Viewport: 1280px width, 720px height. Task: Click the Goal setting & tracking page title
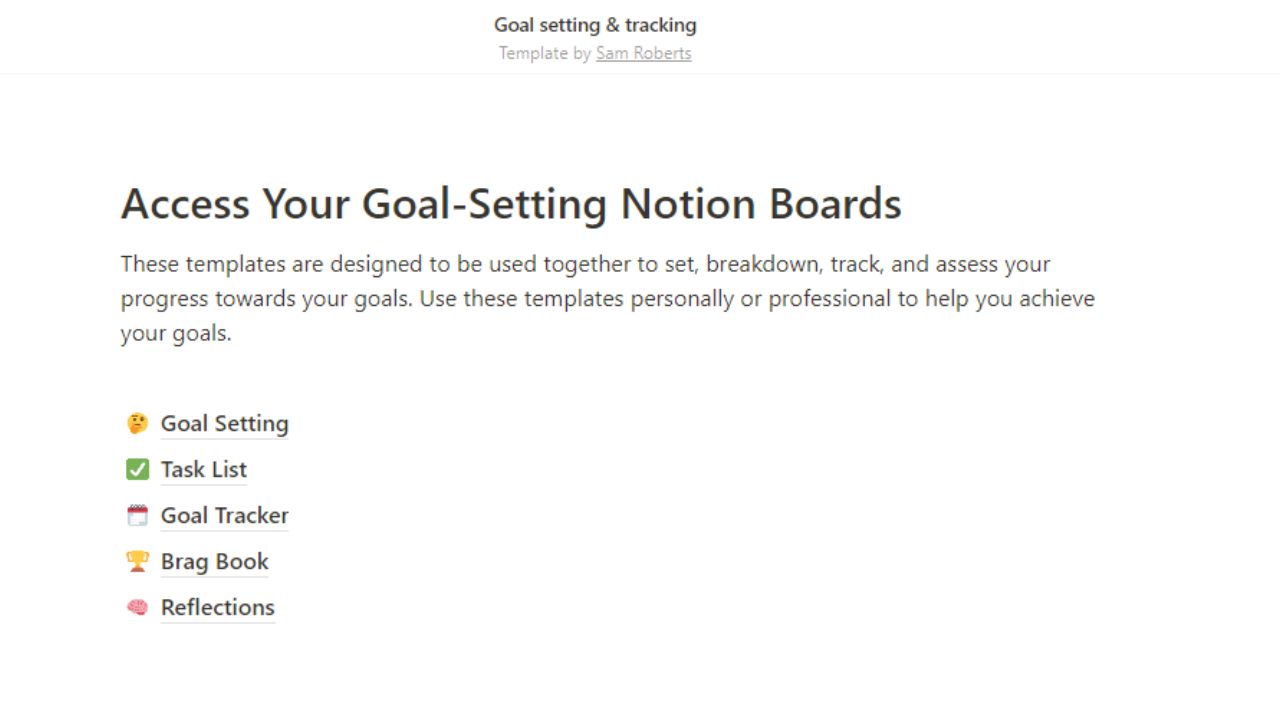coord(595,24)
